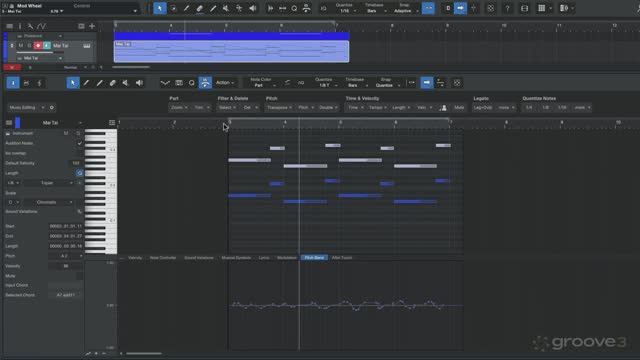Open the keyboard instrument editor icon on Mai Tai track
The width and height of the screenshot is (640, 360).
(x=87, y=46)
